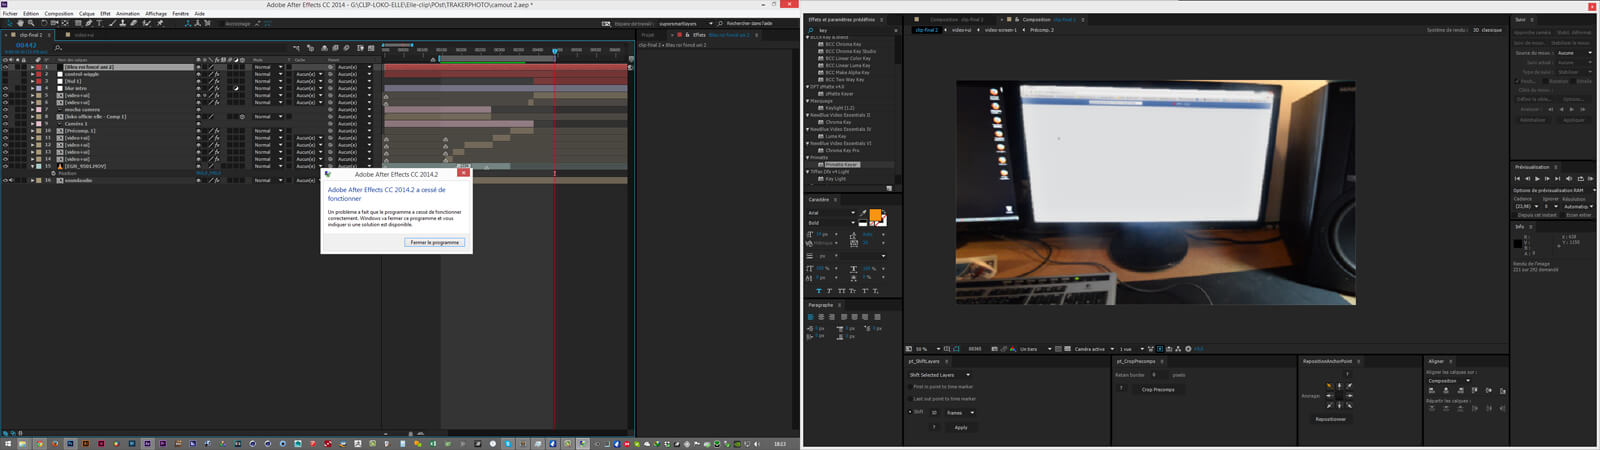Jump to first frame in Prévisualisation
Viewport: 1600px width, 450px height.
click(x=1517, y=179)
